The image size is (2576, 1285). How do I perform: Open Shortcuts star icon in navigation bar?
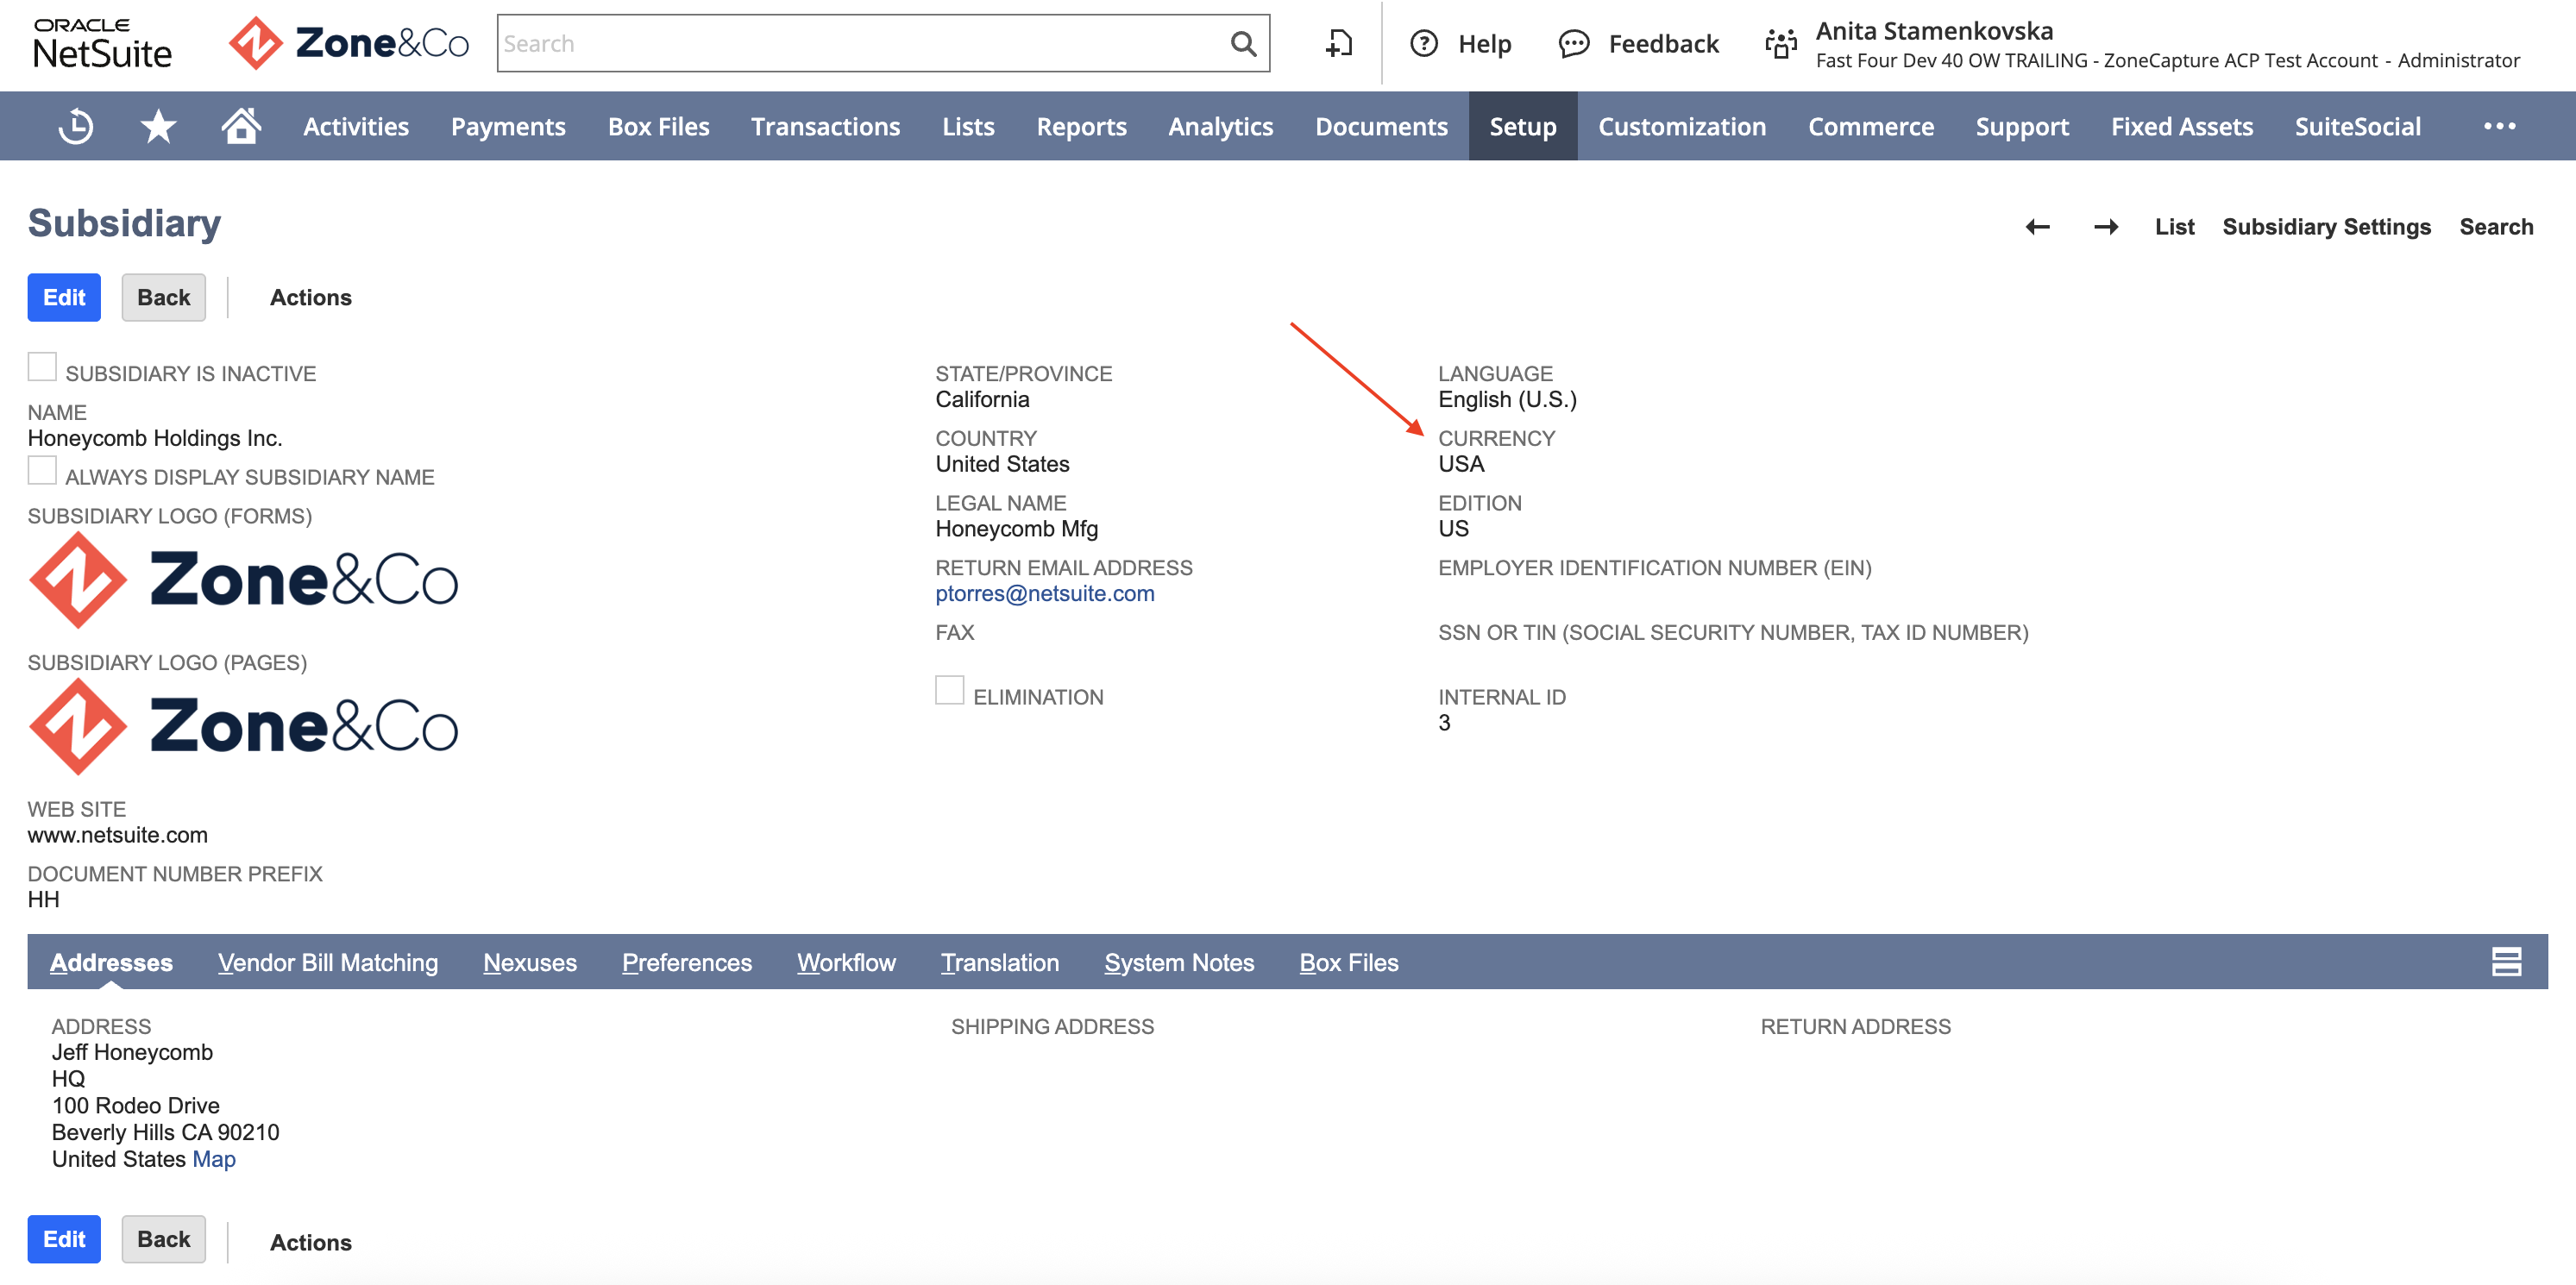tap(158, 127)
